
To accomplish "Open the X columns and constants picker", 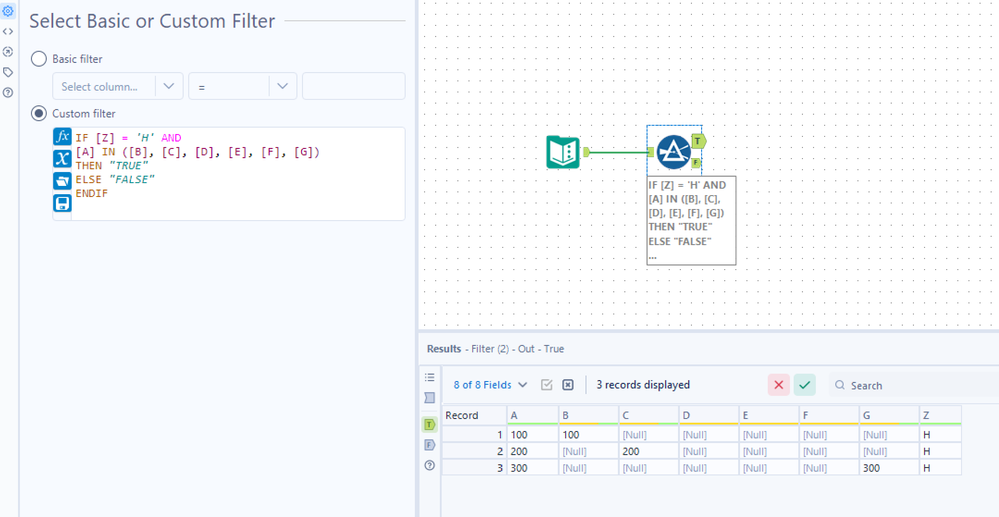I will pyautogui.click(x=62, y=159).
